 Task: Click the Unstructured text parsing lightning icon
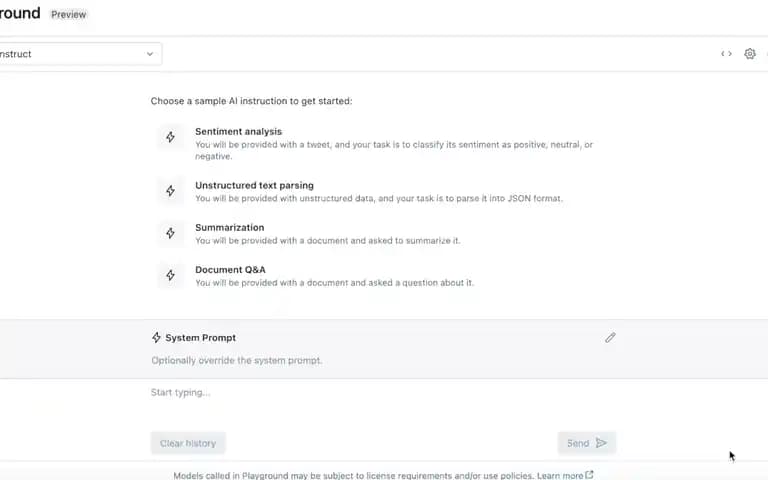170,191
